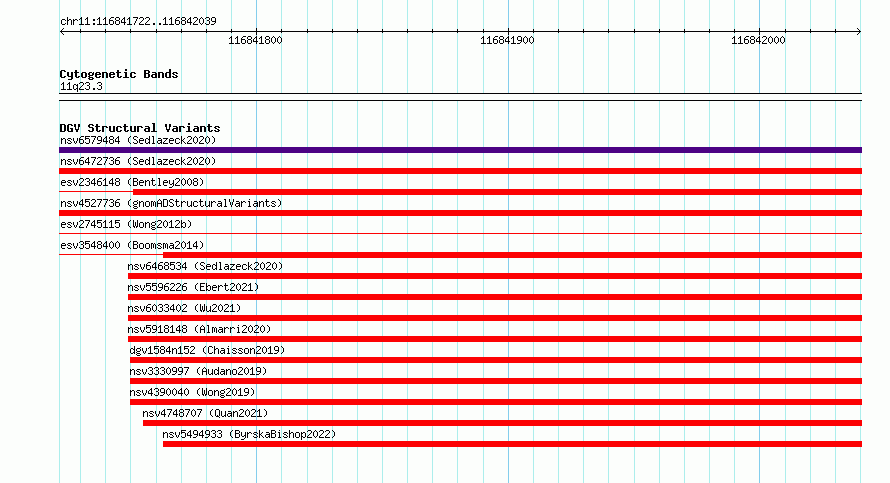Select the esv2745115 (Wong2012b) label
The width and height of the screenshot is (890, 483).
pos(126,224)
